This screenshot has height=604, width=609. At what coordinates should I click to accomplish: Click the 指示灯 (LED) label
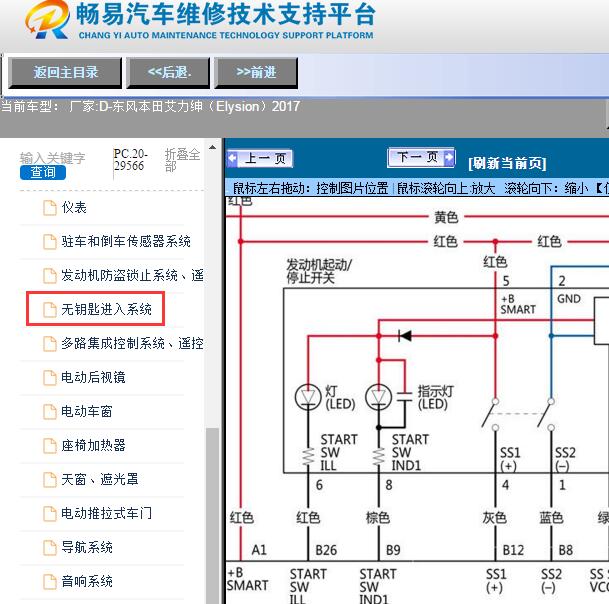tap(435, 398)
